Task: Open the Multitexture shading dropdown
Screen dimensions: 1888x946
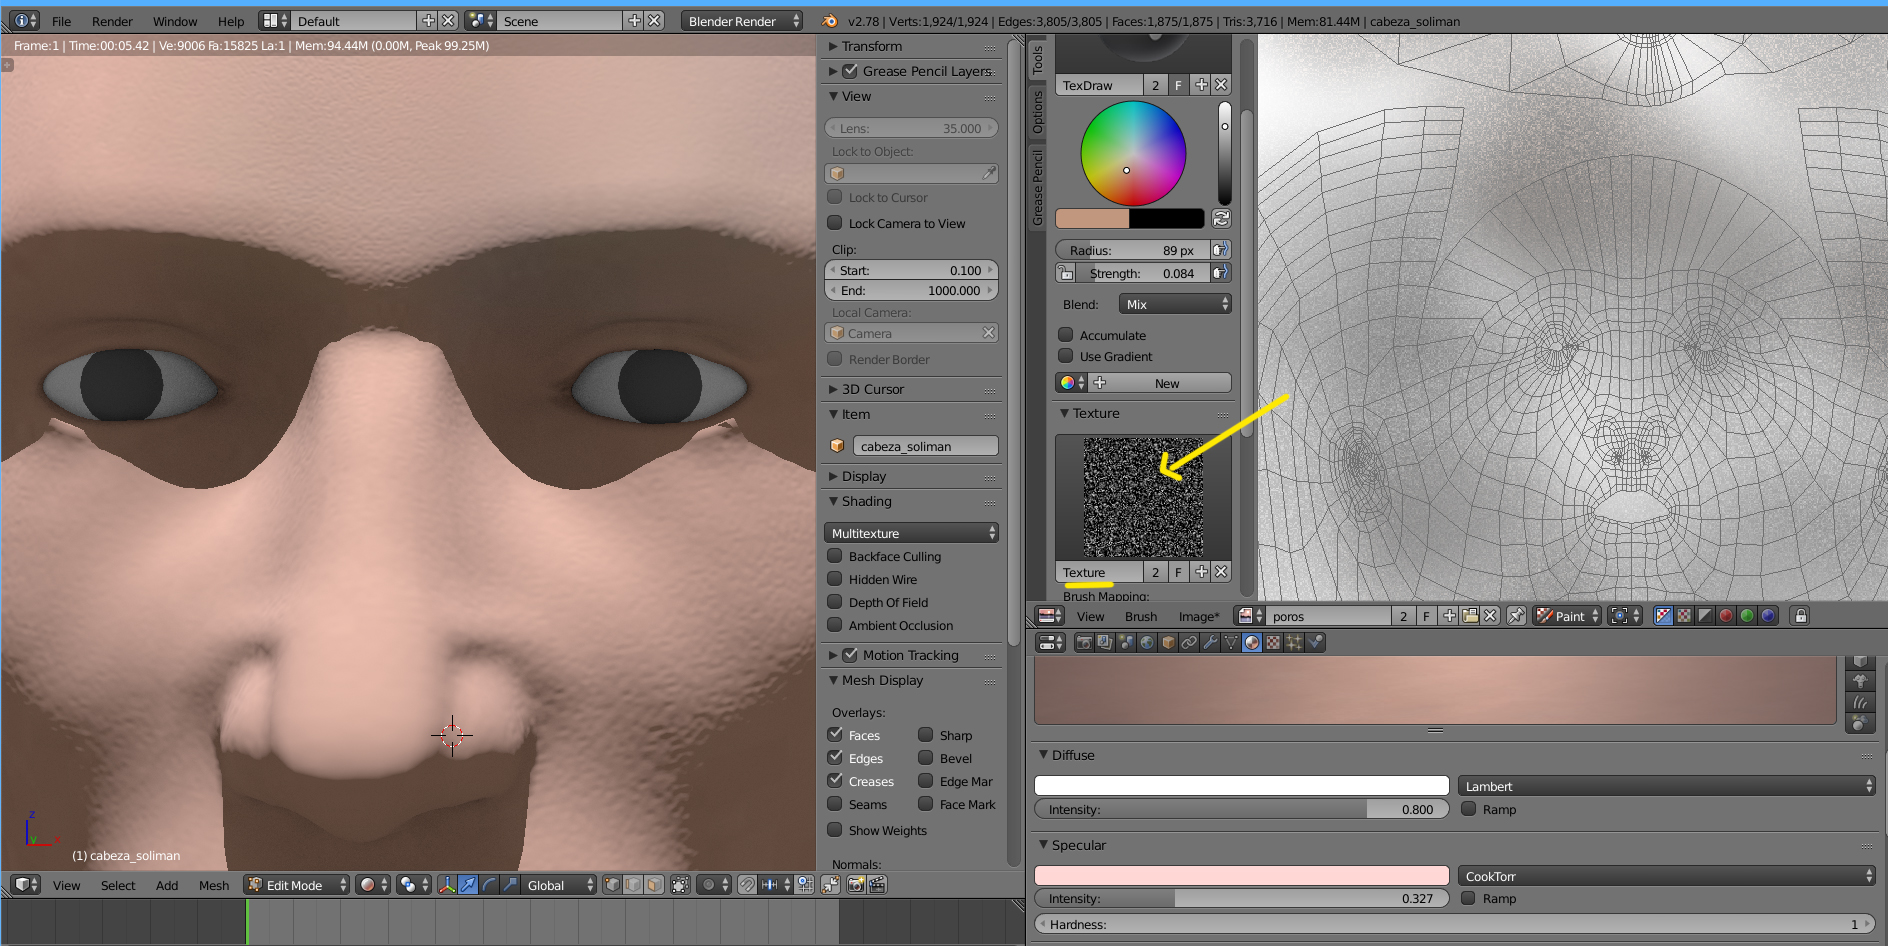Action: [x=911, y=533]
